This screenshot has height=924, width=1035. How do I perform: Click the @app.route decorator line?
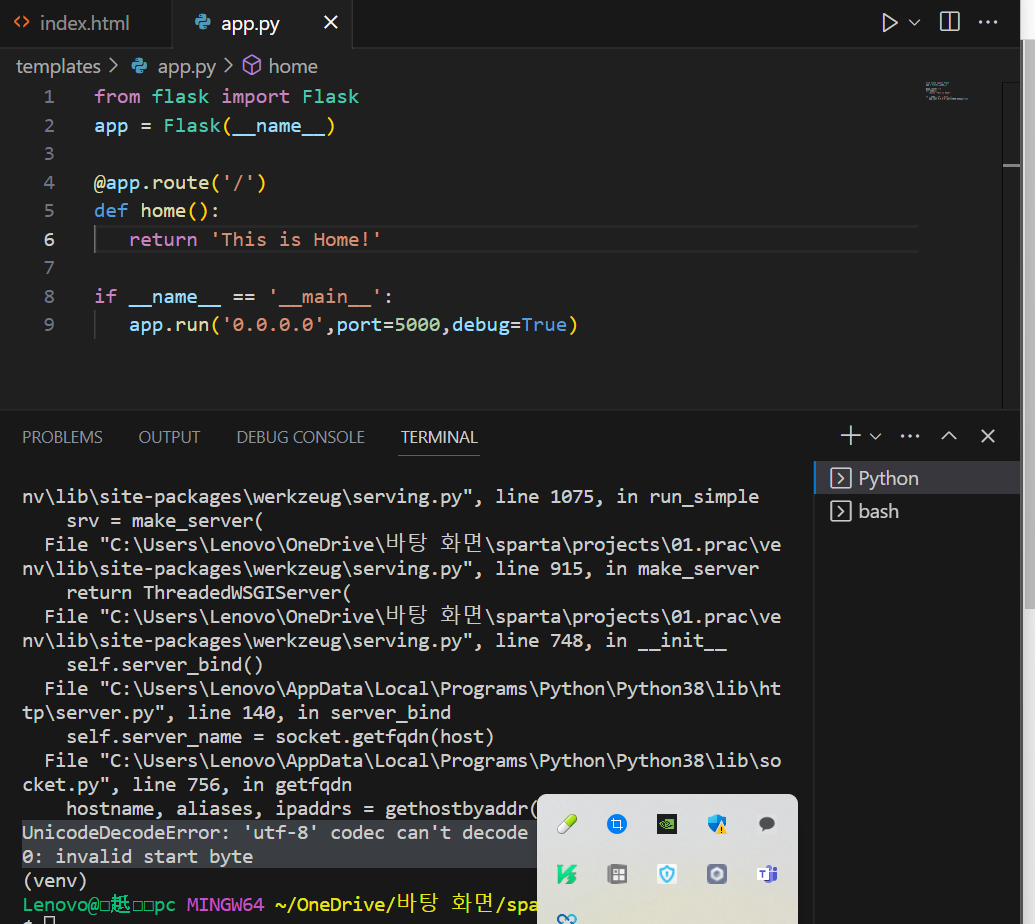(180, 183)
